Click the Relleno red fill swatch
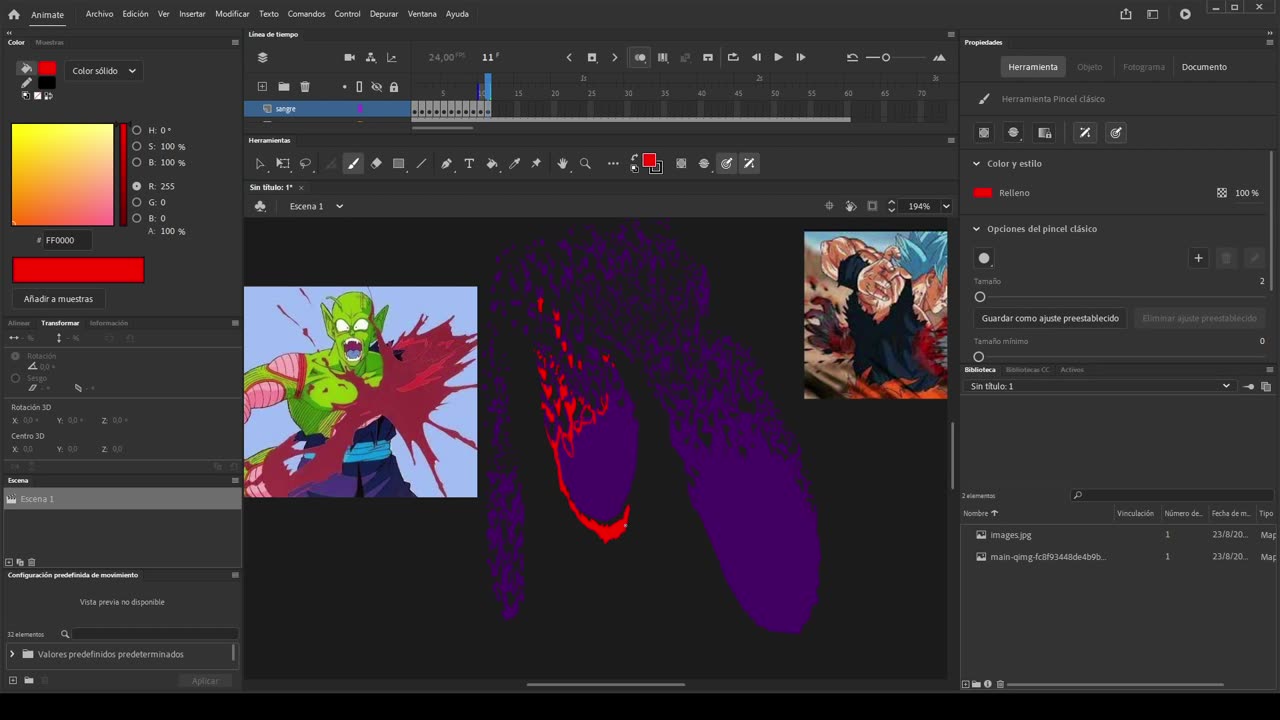The width and height of the screenshot is (1280, 720). [983, 193]
